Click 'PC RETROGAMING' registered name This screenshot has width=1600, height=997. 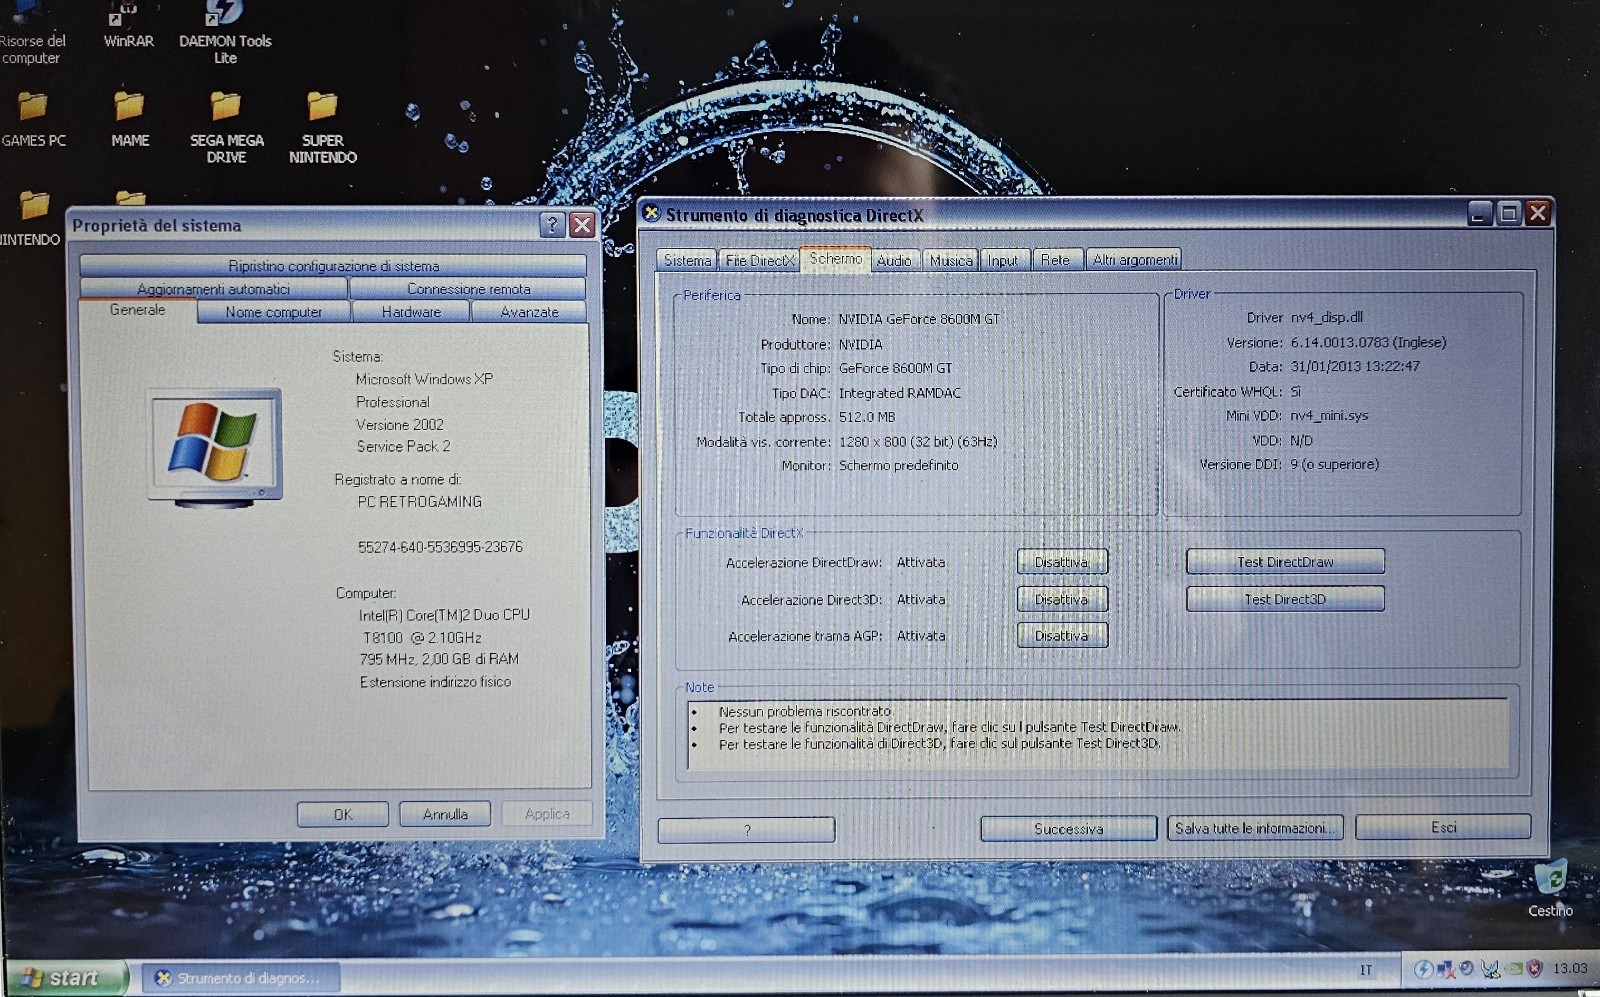(420, 501)
